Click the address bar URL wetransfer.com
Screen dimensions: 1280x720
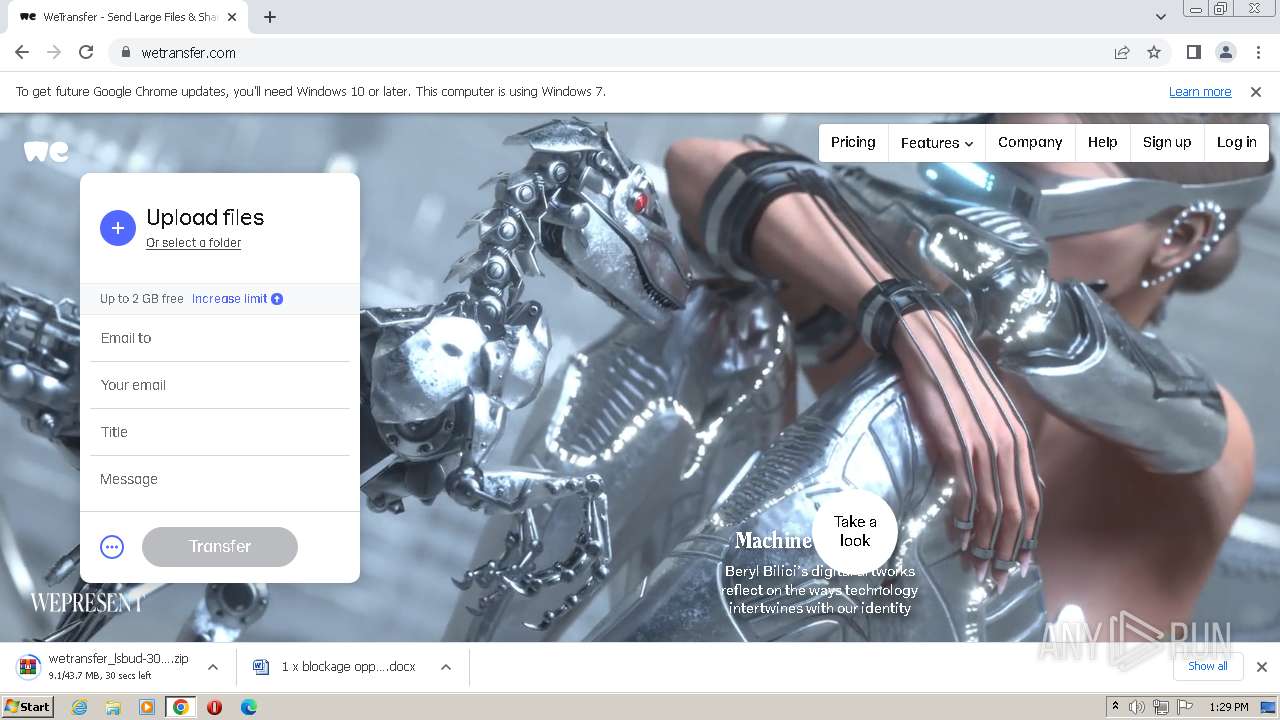188,52
